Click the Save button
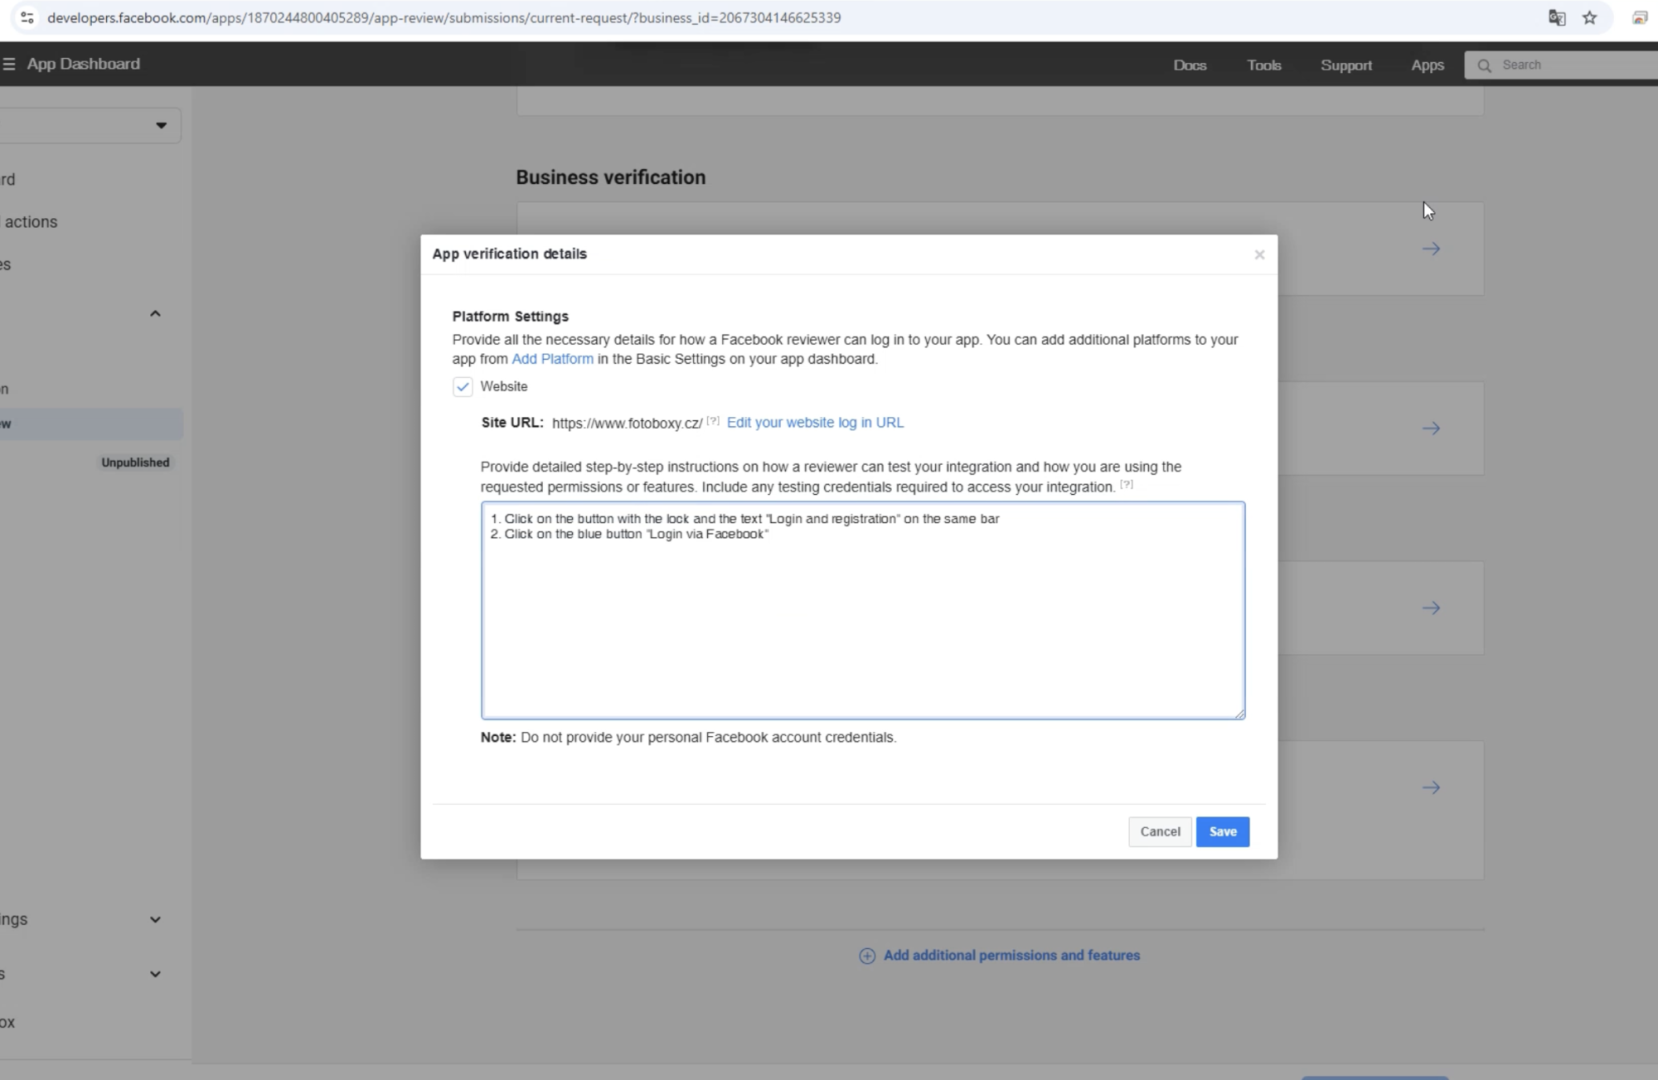Image resolution: width=1658 pixels, height=1080 pixels. click(1222, 832)
